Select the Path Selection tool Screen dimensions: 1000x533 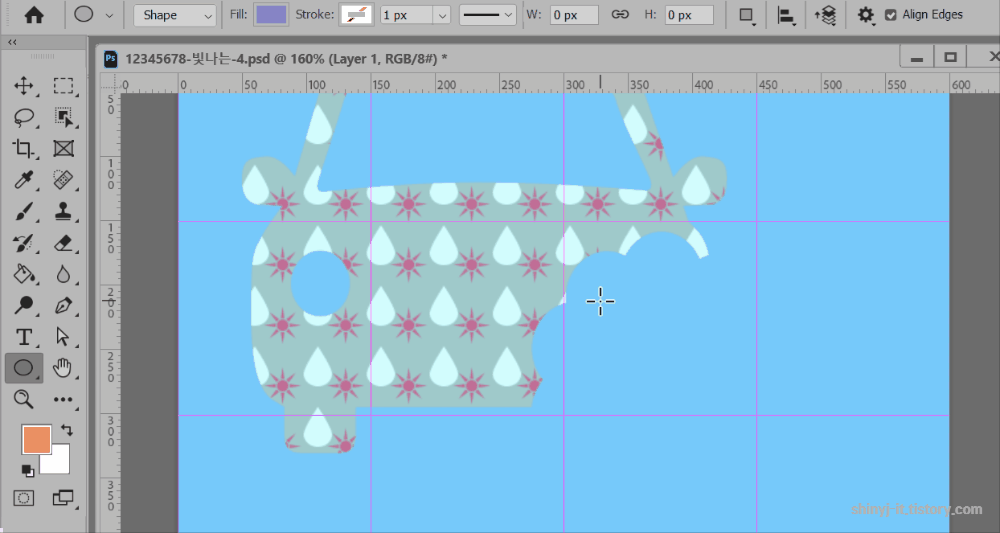pyautogui.click(x=63, y=337)
